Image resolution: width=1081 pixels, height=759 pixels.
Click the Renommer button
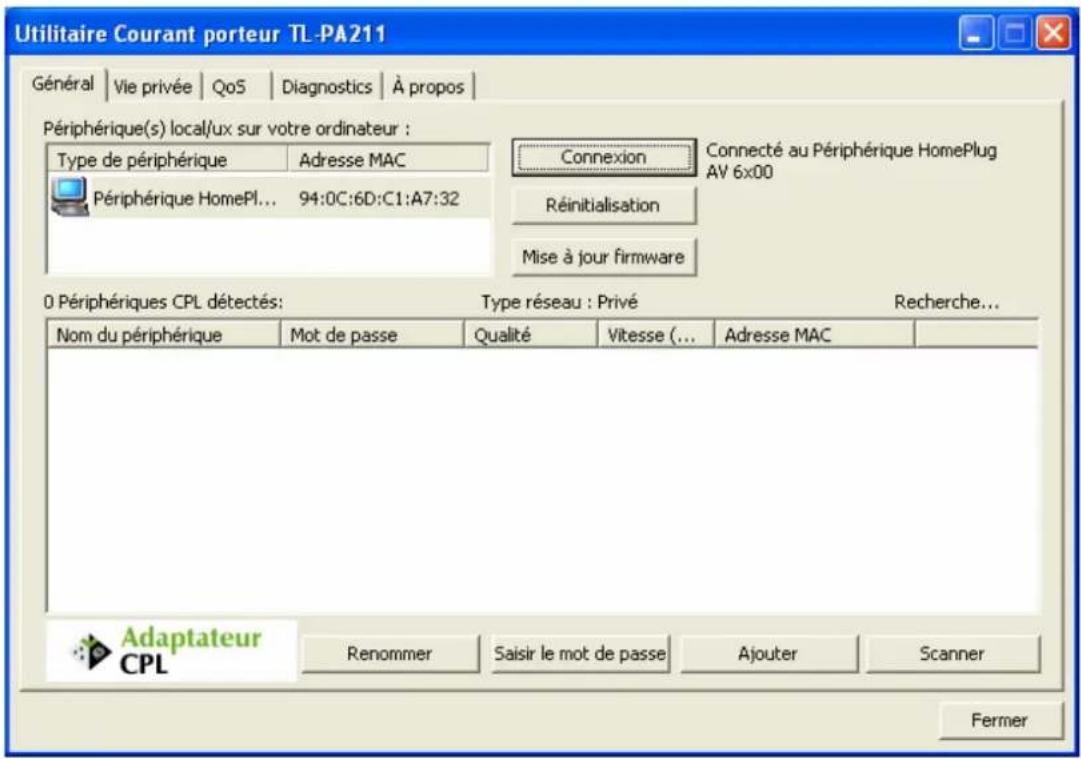coord(390,654)
